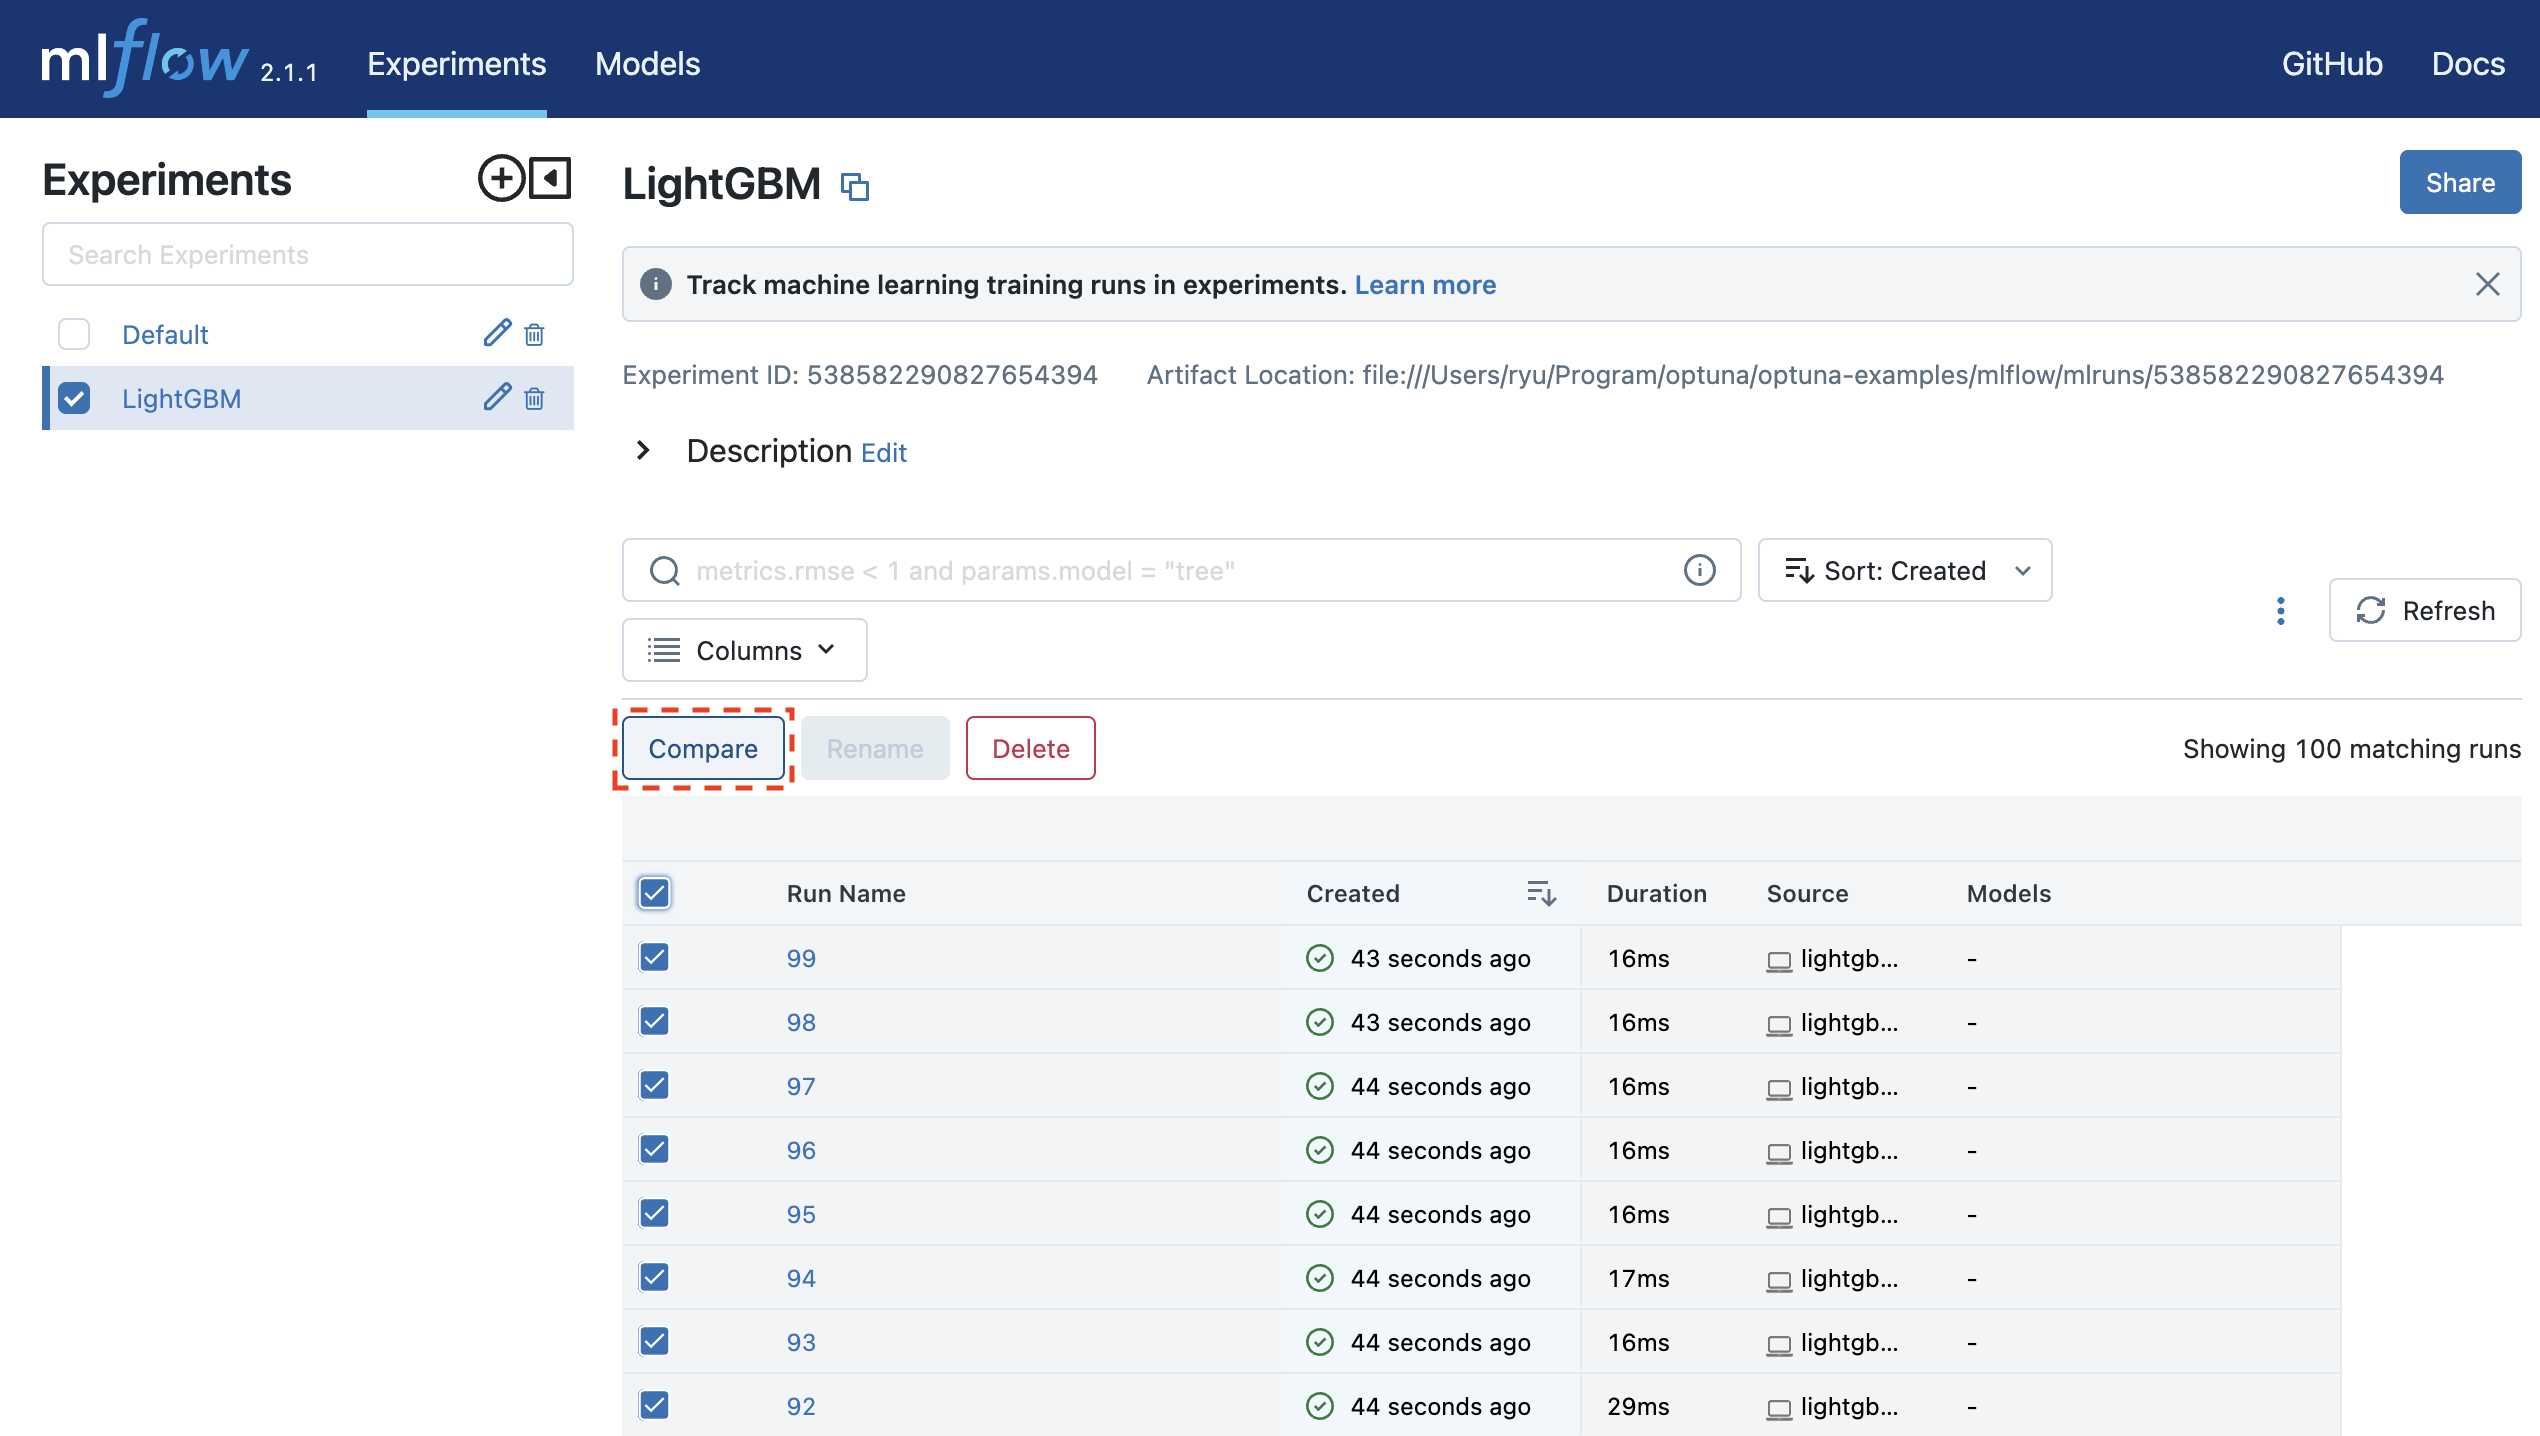
Task: Uncheck the checkbox for run 97
Action: pos(654,1085)
